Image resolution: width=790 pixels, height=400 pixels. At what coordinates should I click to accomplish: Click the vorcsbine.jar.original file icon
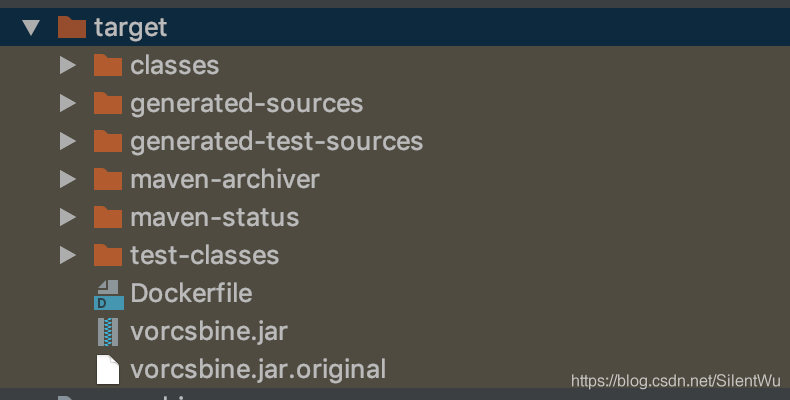(x=107, y=369)
